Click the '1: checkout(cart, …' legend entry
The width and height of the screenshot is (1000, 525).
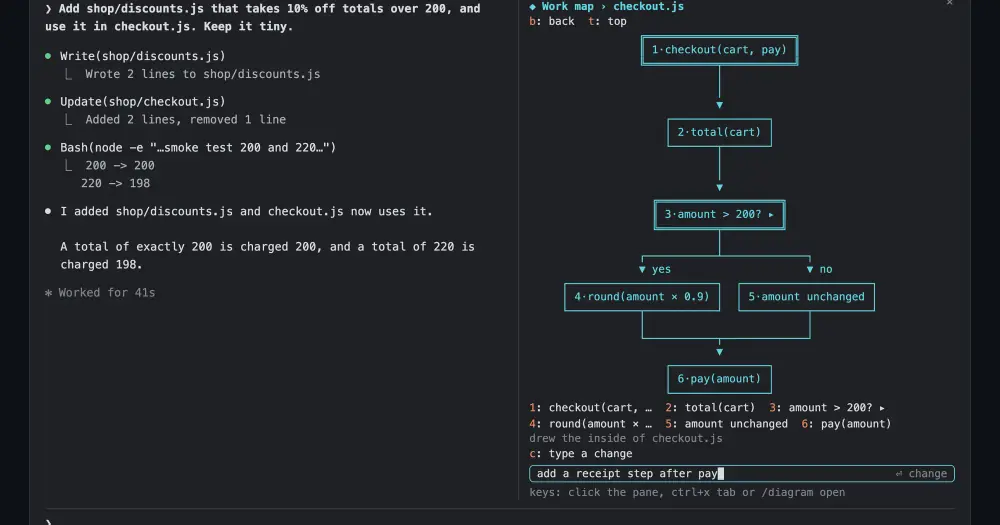tap(591, 408)
